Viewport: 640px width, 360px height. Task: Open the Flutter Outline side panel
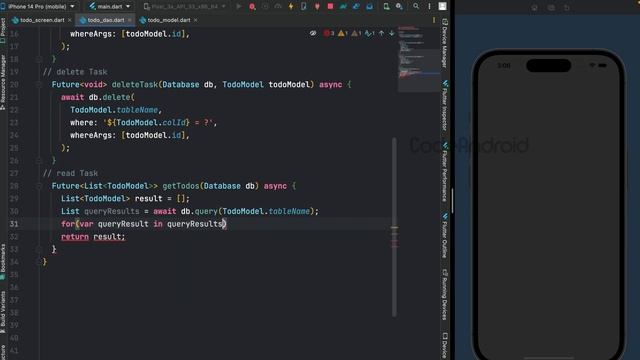(445, 236)
